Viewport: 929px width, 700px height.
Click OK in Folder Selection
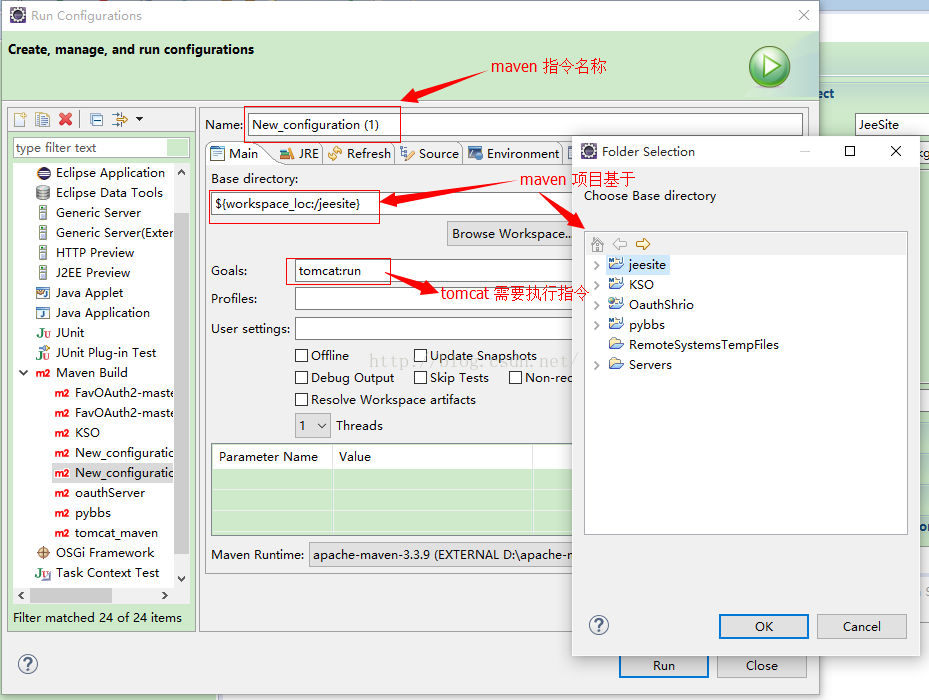pyautogui.click(x=764, y=627)
